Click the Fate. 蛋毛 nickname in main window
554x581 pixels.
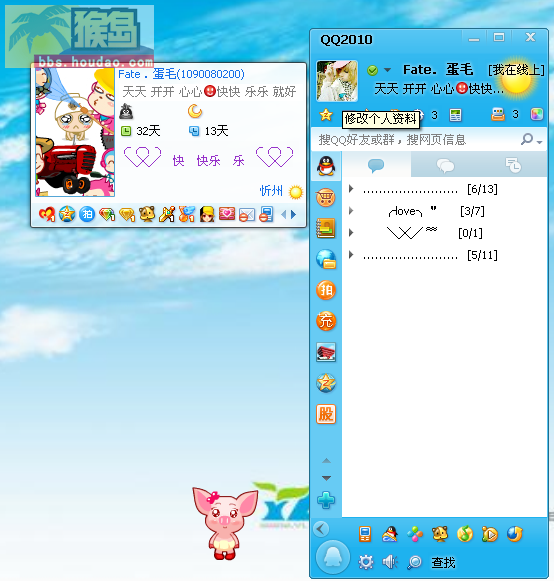point(438,70)
